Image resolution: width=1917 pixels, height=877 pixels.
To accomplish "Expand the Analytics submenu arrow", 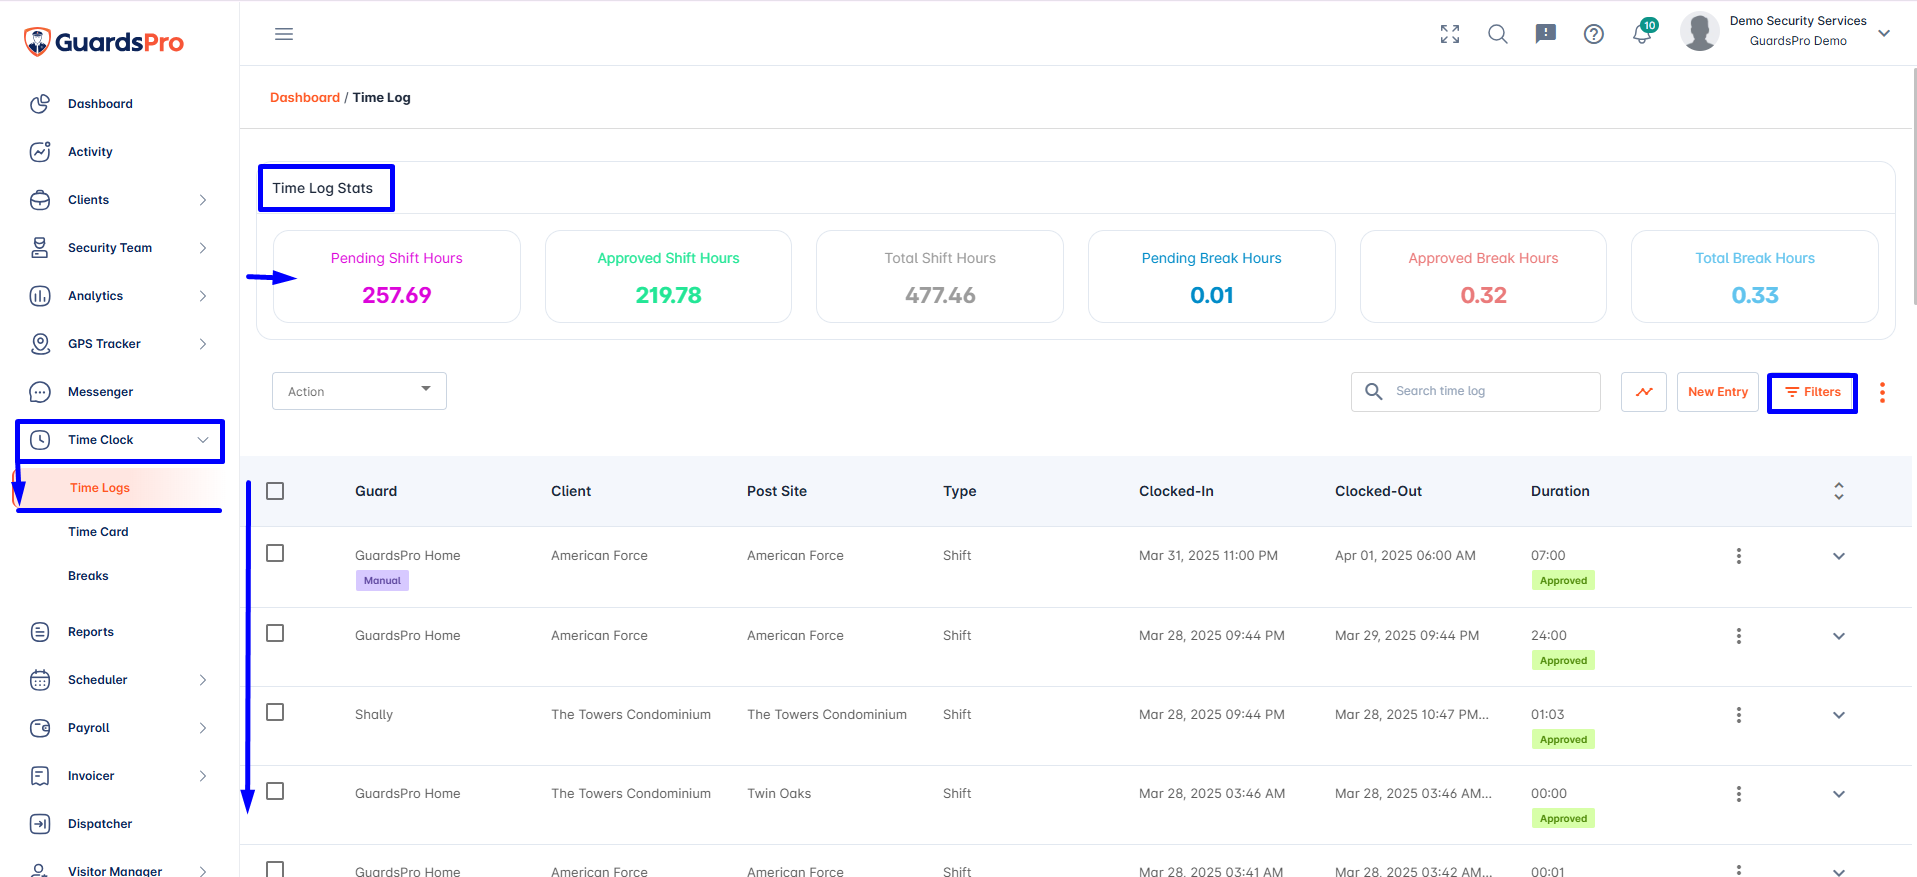I will point(203,296).
